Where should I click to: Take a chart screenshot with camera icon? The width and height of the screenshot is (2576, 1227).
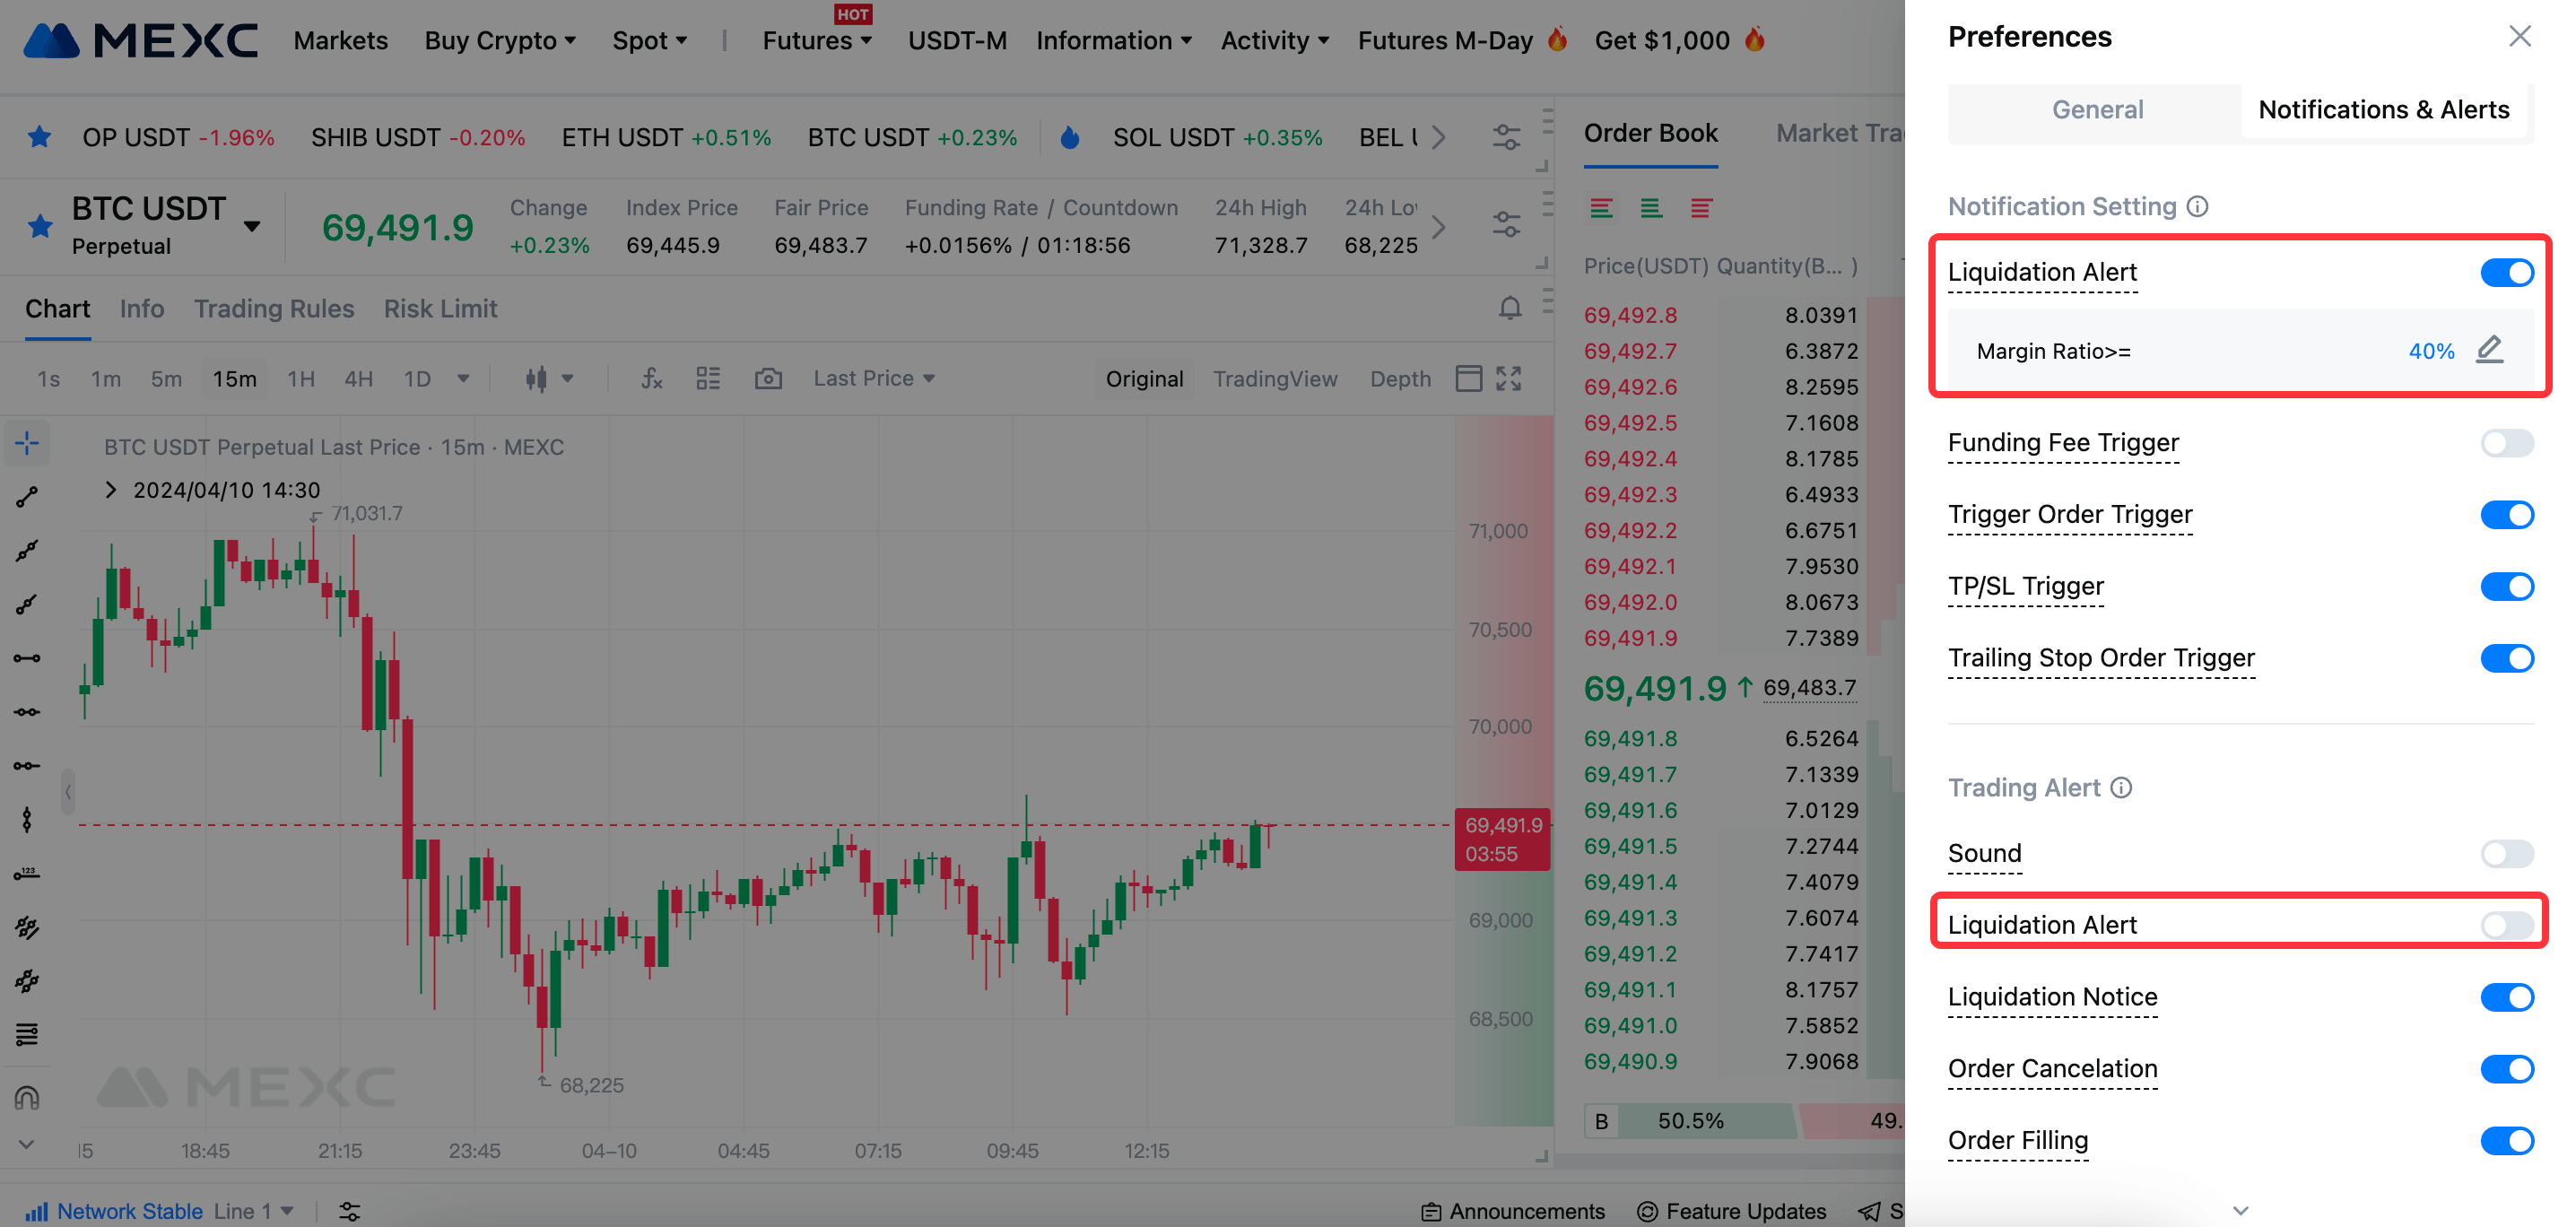click(767, 378)
